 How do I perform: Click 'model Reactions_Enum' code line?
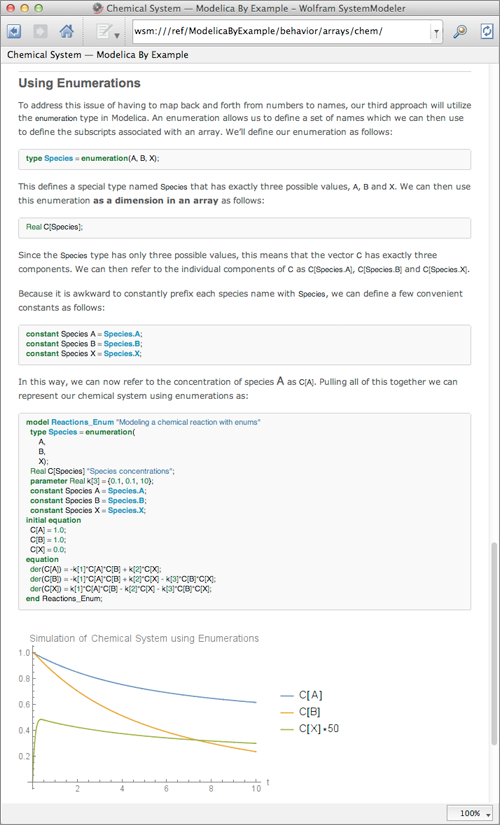tap(143, 422)
